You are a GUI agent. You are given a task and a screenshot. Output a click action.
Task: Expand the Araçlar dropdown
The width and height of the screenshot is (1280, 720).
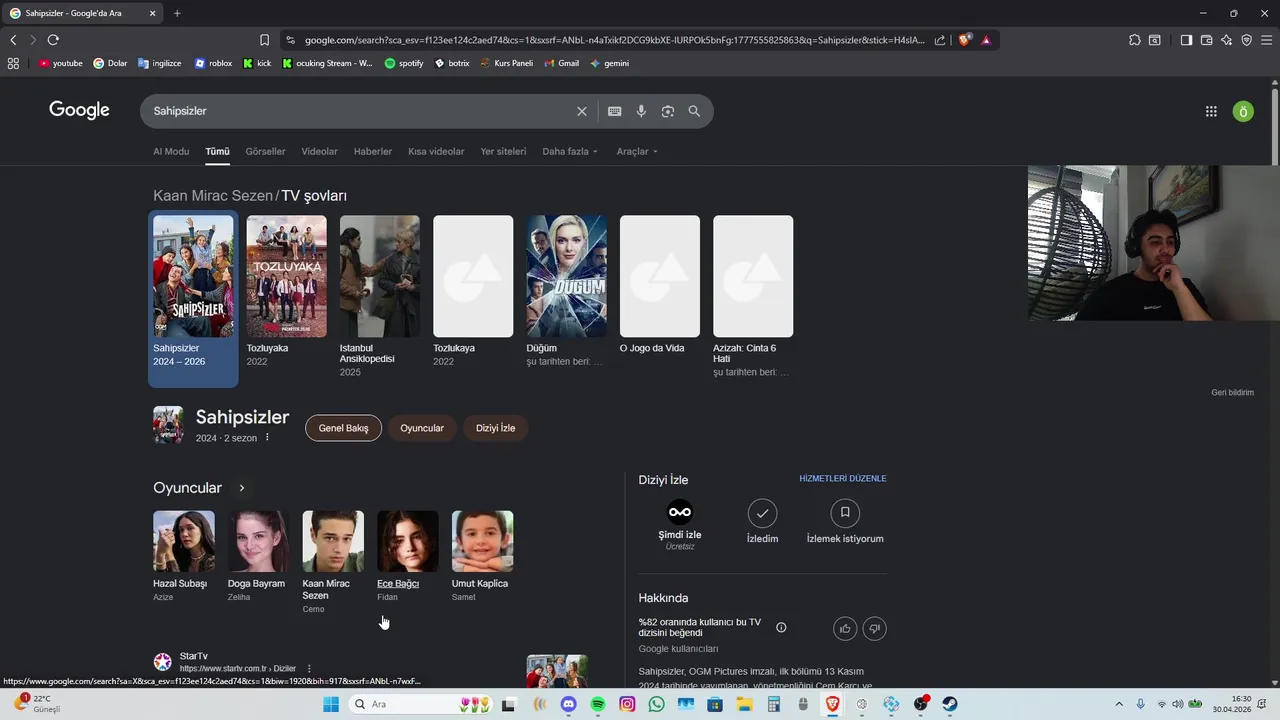[637, 152]
